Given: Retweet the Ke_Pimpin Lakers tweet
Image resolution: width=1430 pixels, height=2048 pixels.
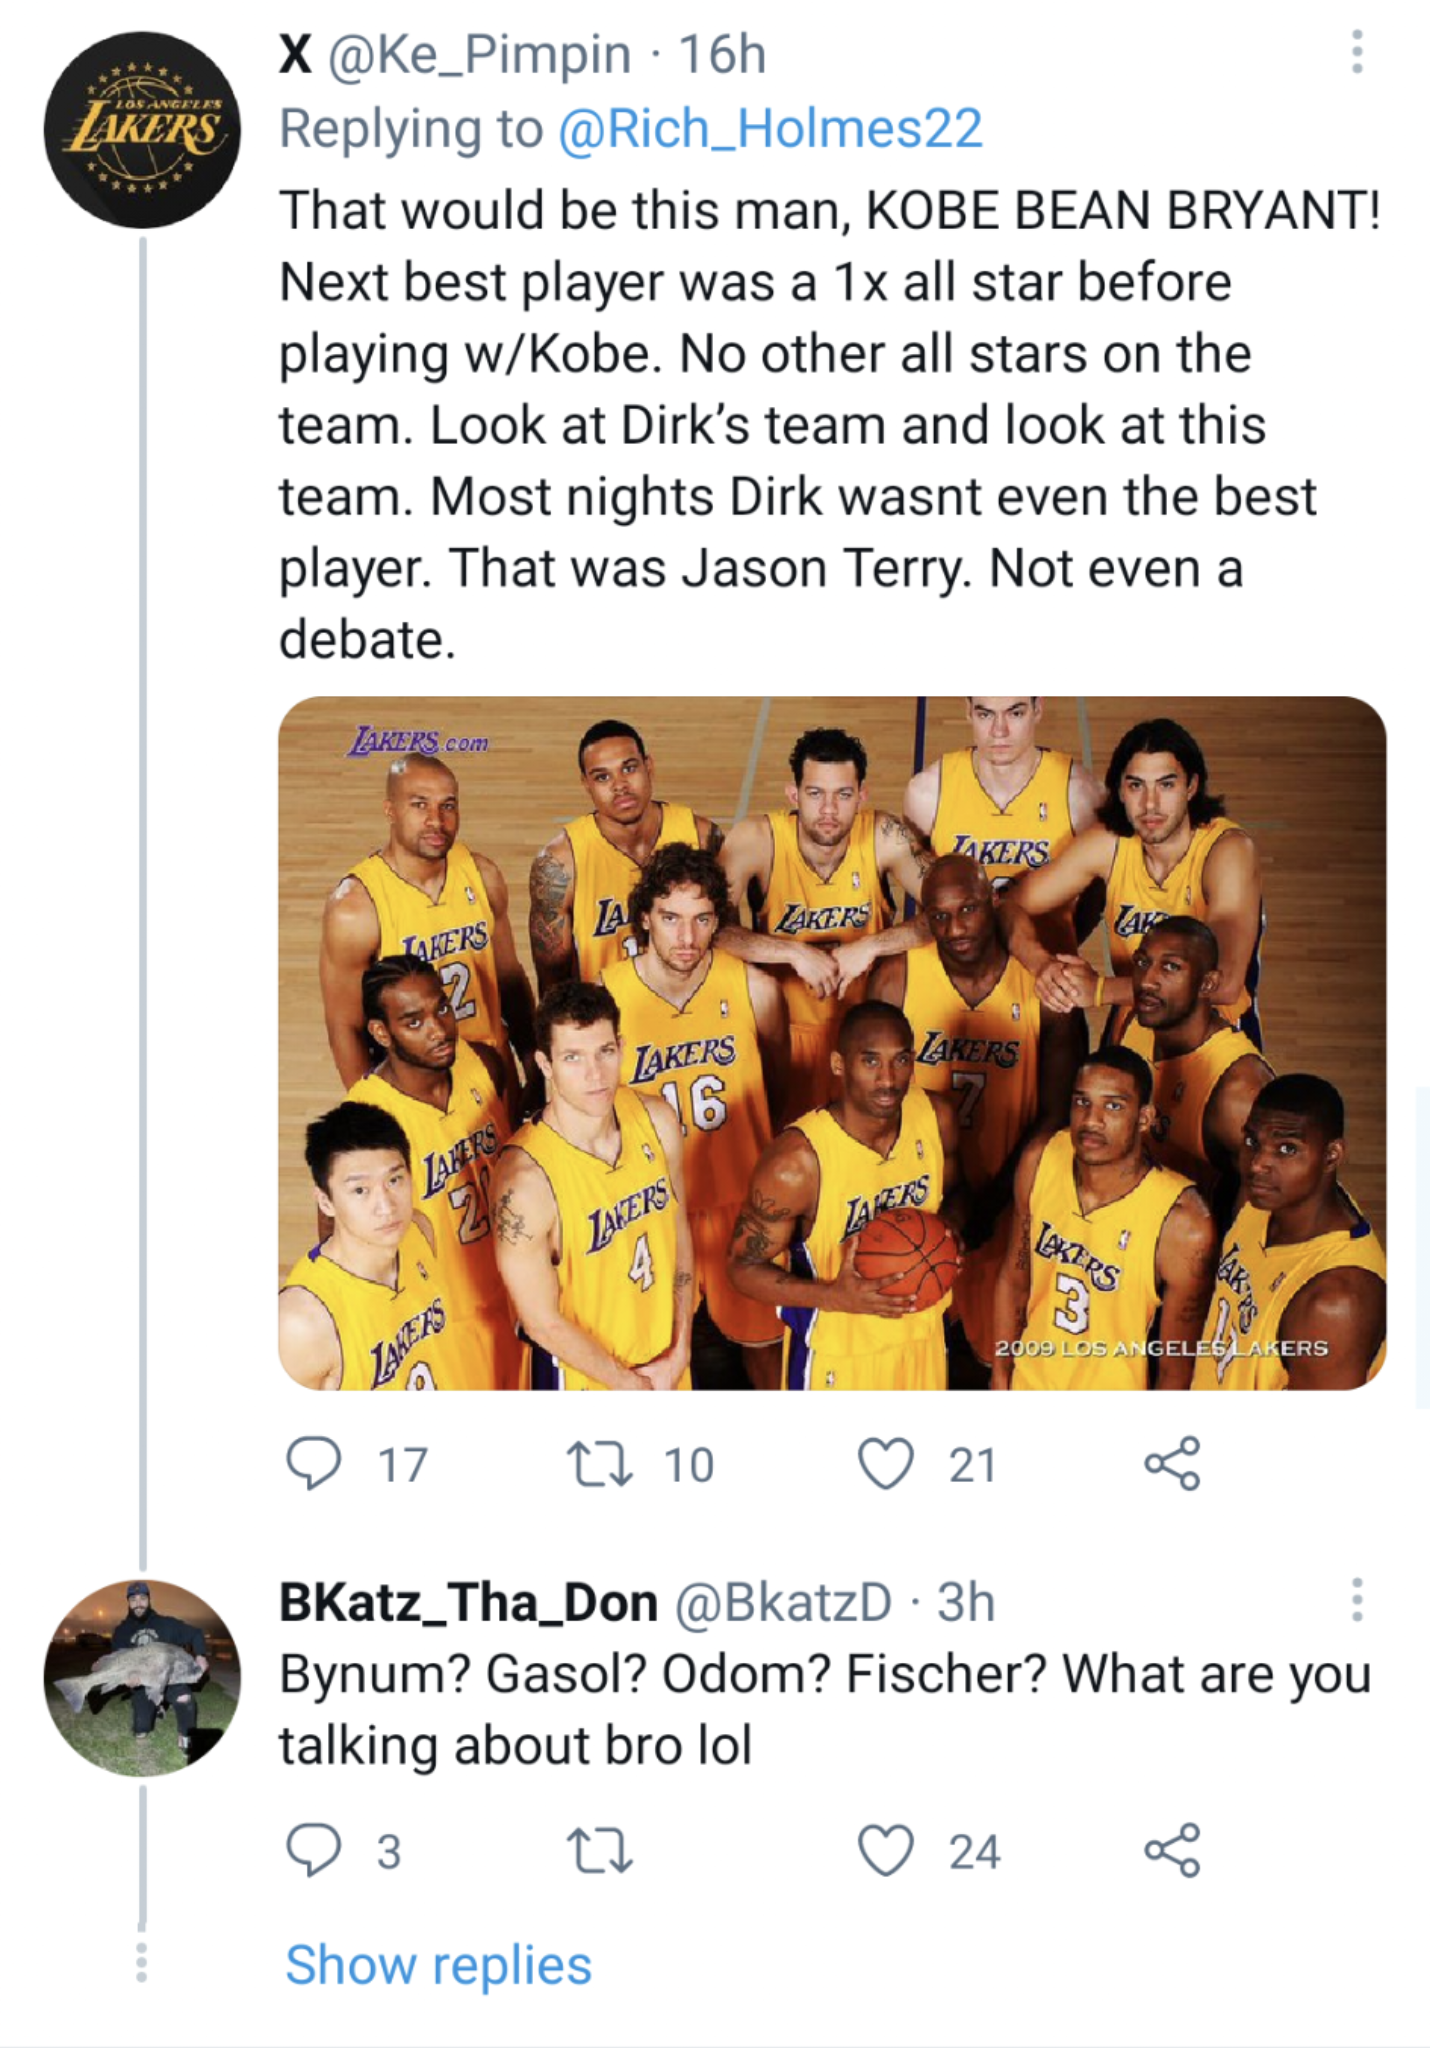Looking at the screenshot, I should pos(599,1464).
